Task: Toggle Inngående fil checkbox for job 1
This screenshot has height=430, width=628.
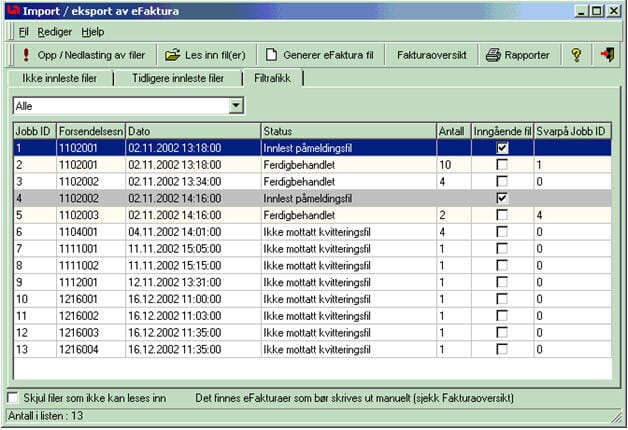Action: click(x=502, y=147)
